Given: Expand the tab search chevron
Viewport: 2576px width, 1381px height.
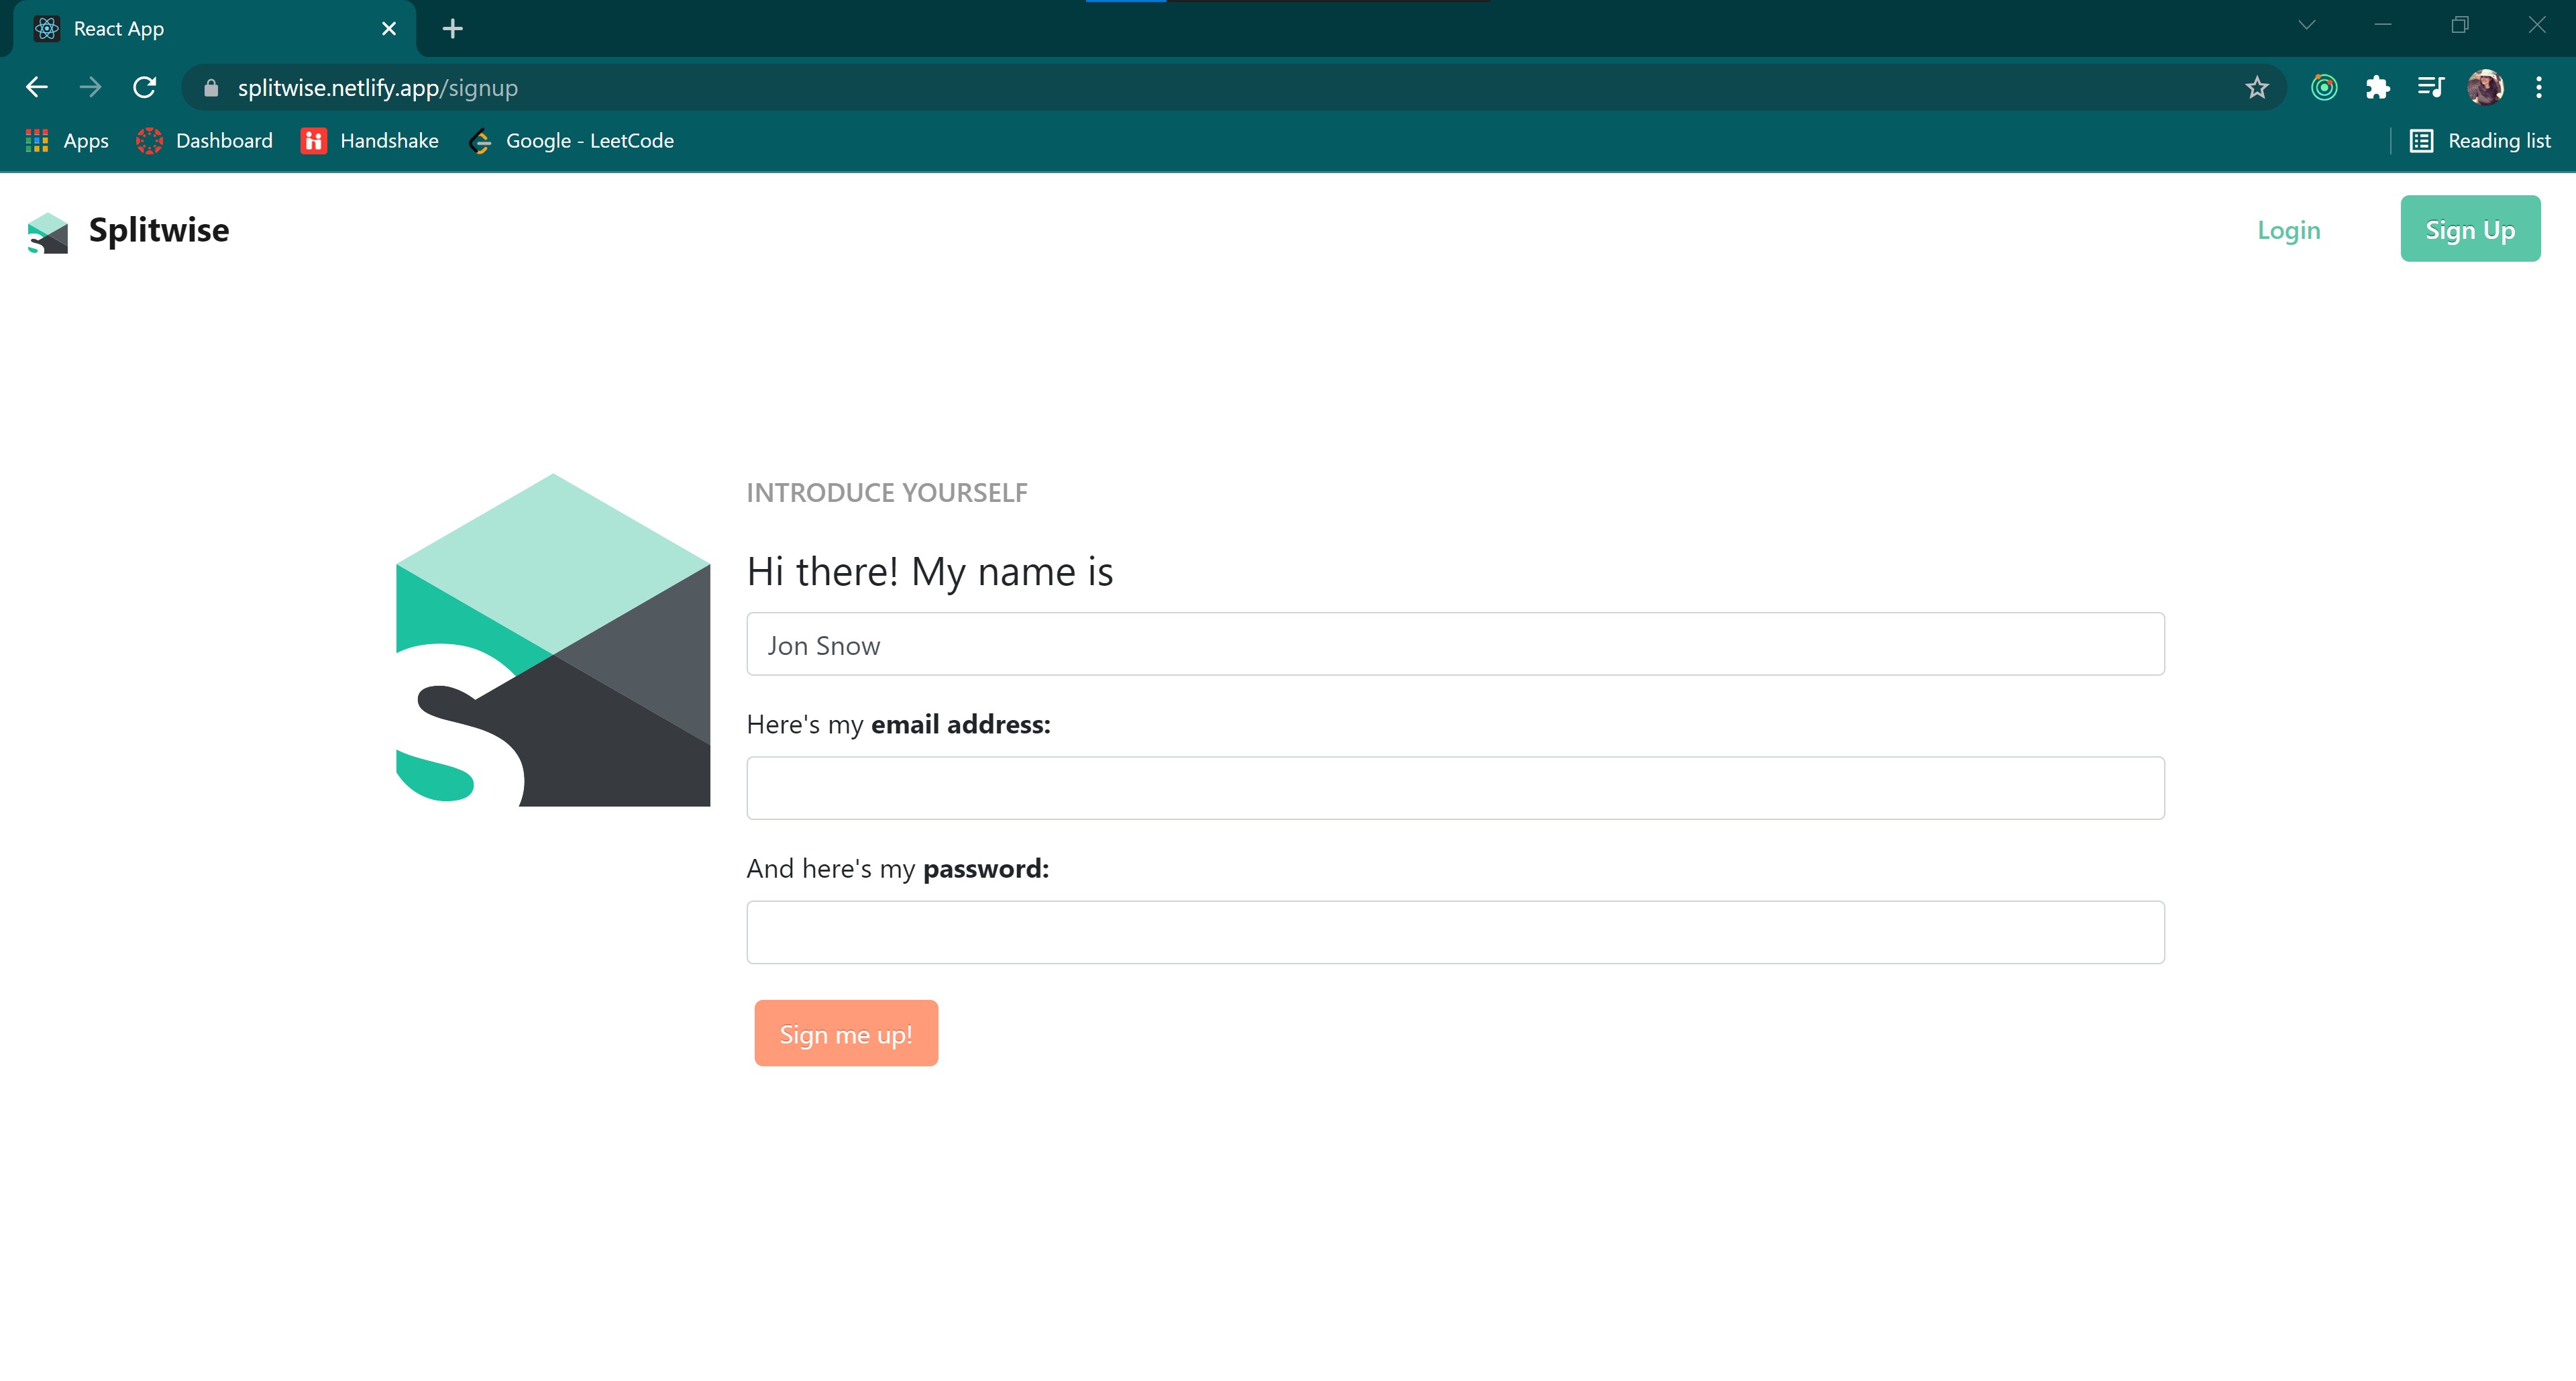Looking at the screenshot, I should [x=2306, y=26].
